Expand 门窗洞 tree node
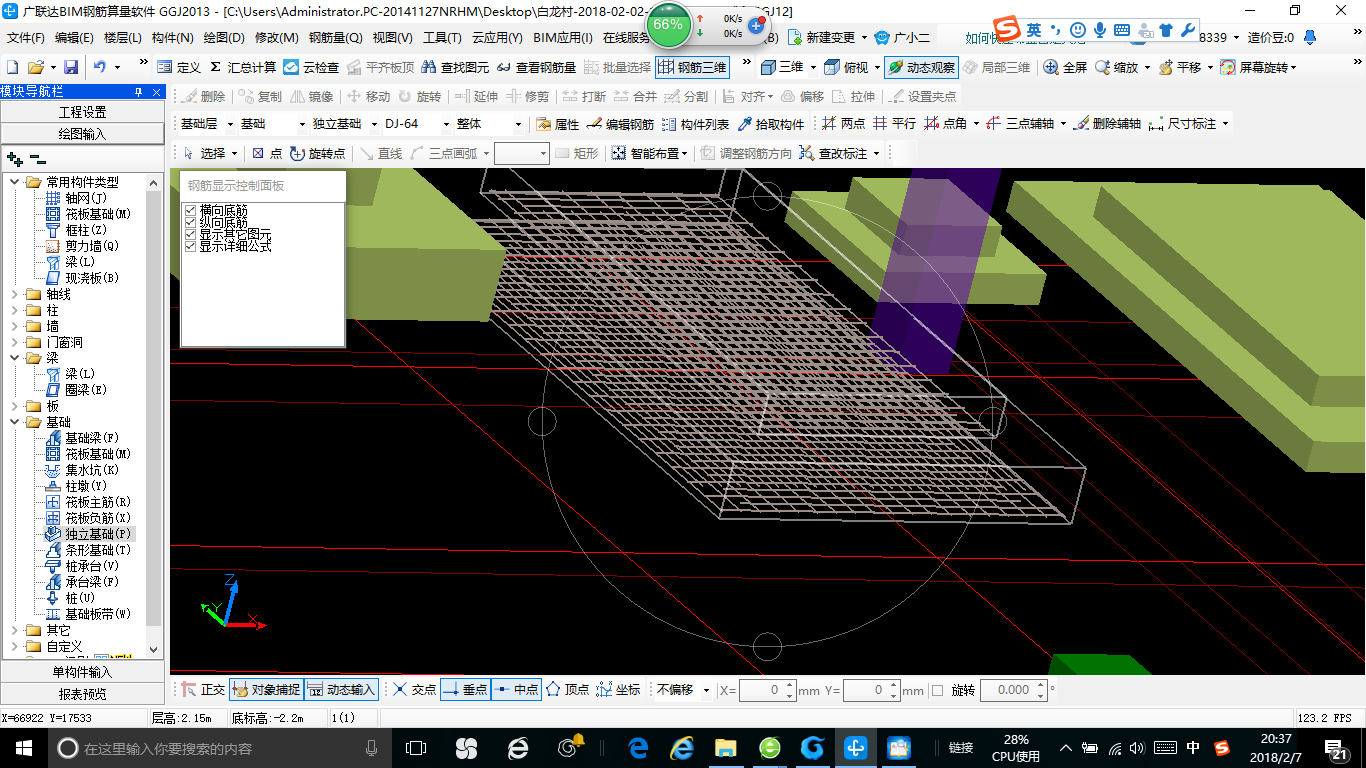This screenshot has width=1366, height=768. (x=15, y=342)
